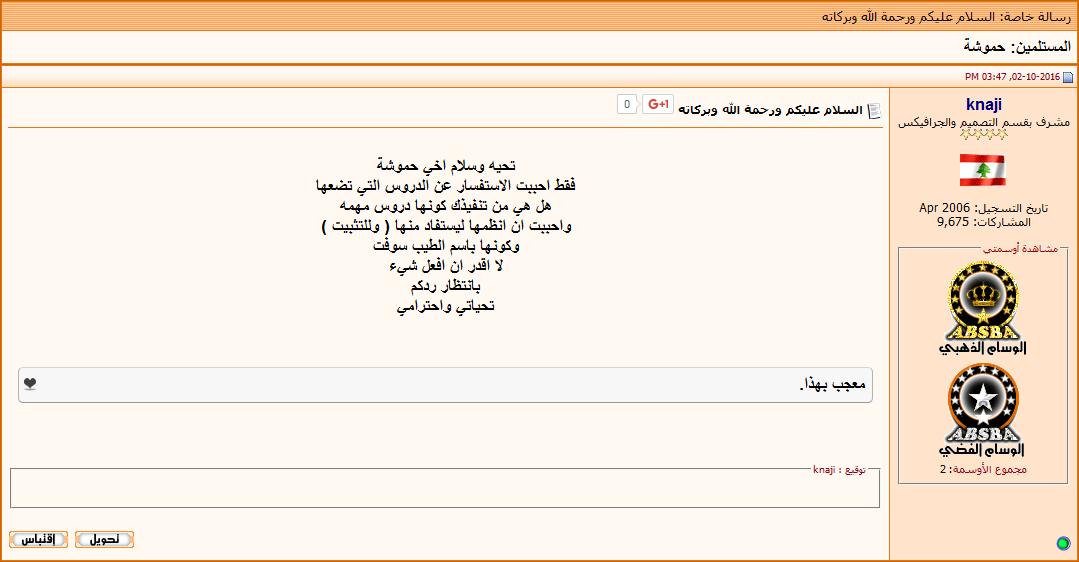Click the small post icon next to the date

tap(1068, 77)
